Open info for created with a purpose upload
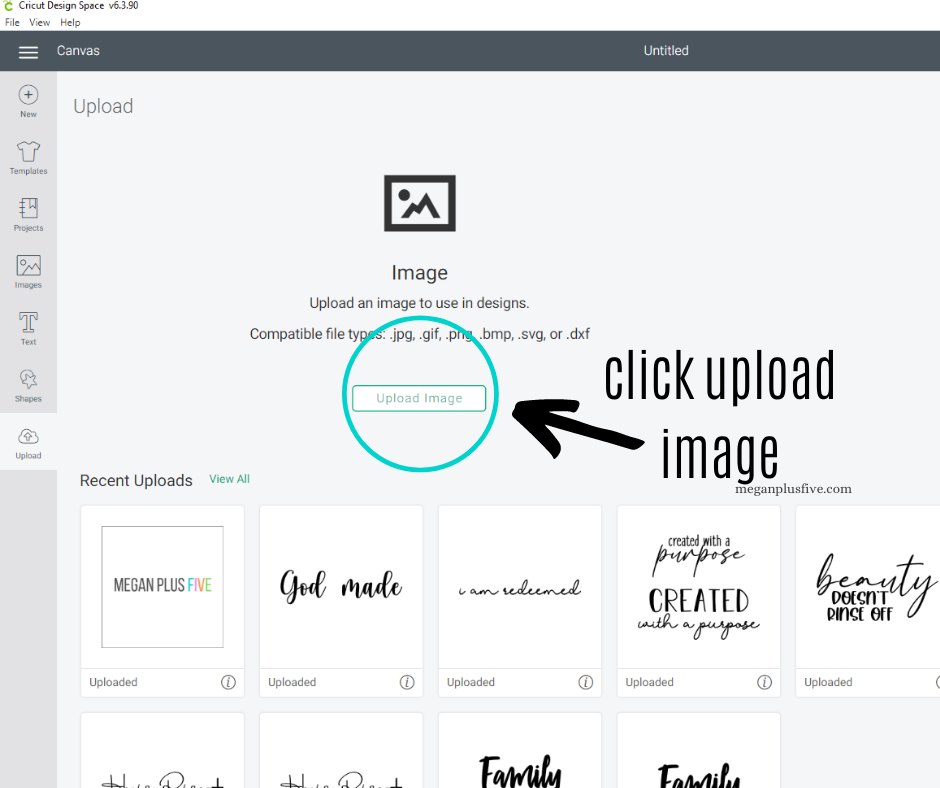The height and width of the screenshot is (788, 940). pyautogui.click(x=764, y=682)
